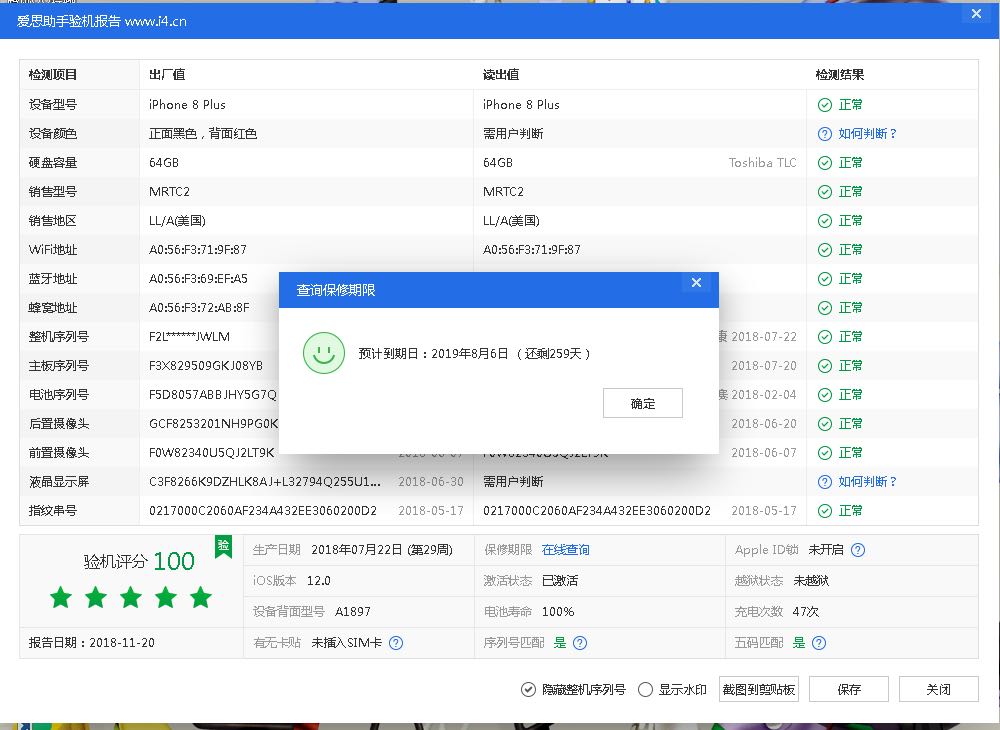This screenshot has width=1000, height=730.
Task: Click the 保存 button
Action: (849, 689)
